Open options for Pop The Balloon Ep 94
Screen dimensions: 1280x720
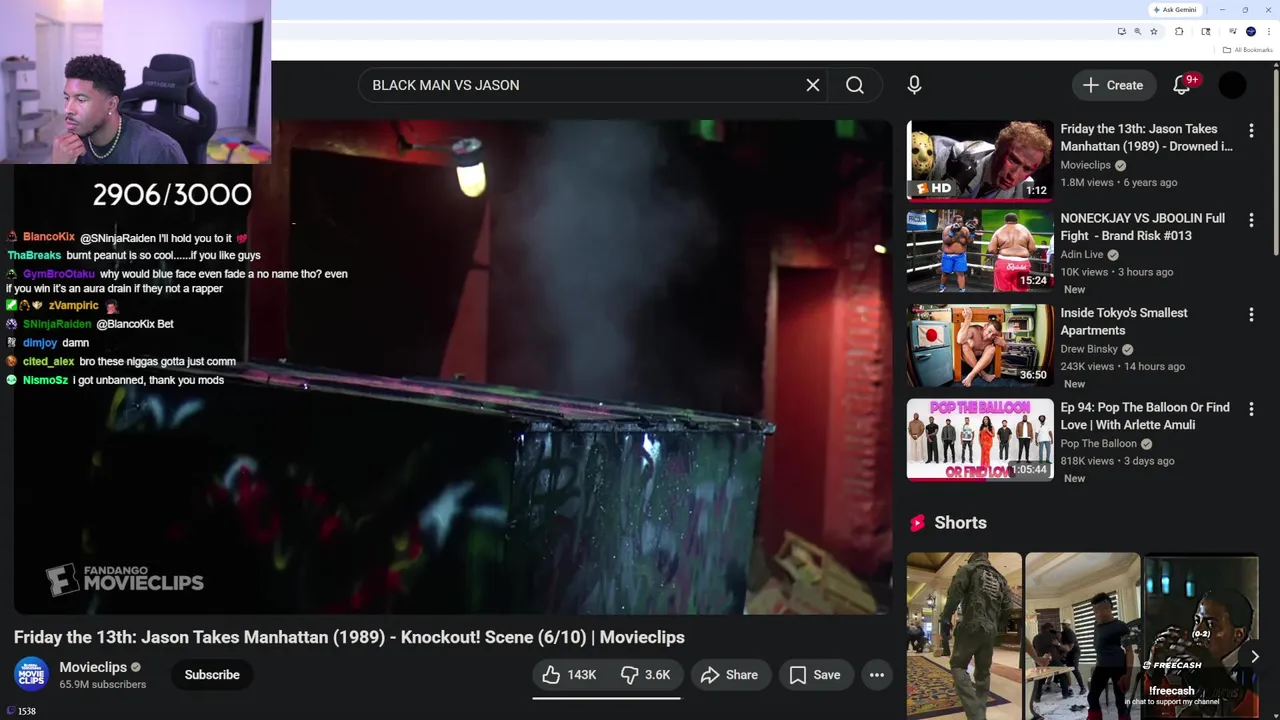(x=1251, y=409)
